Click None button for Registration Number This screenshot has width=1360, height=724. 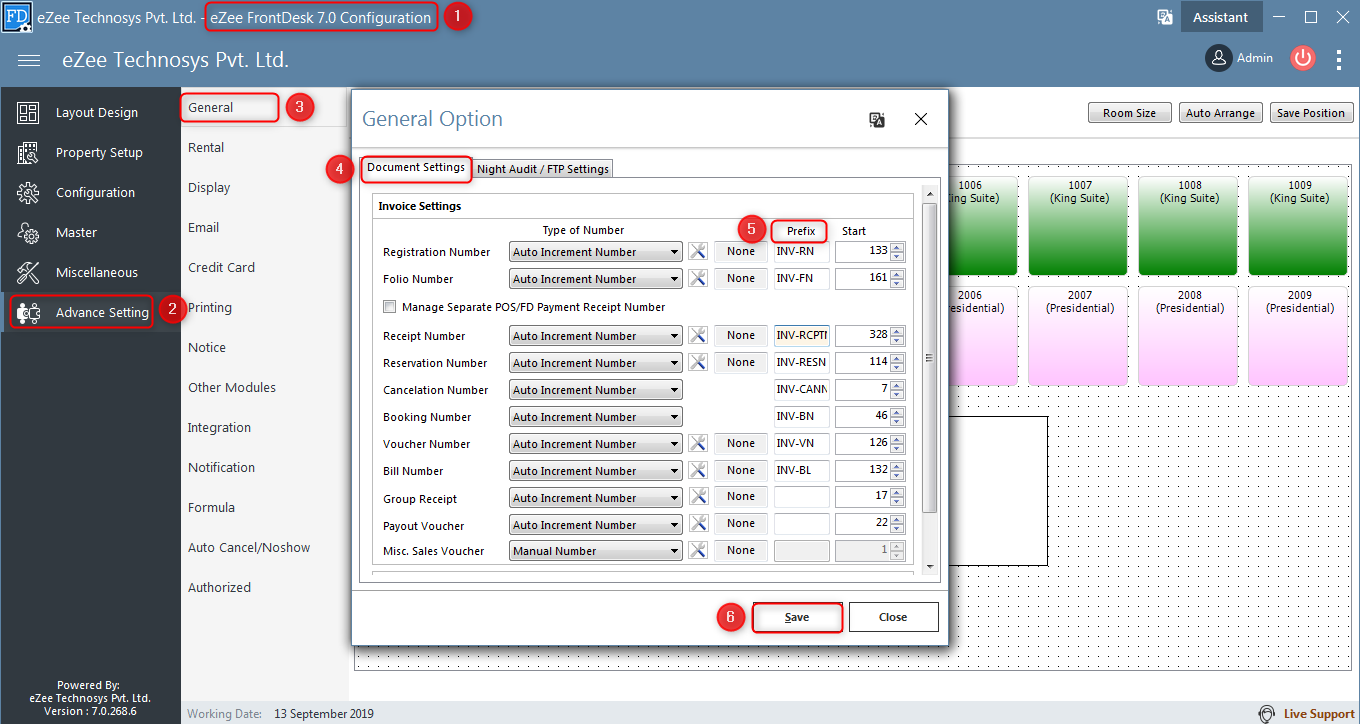coord(741,252)
